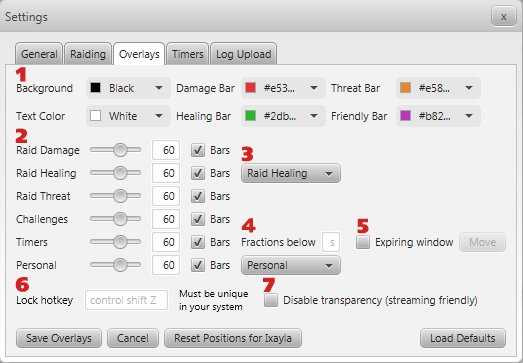Viewport: 523px width, 363px height.
Task: Click the Raid Damage opacity slider handle
Action: [x=120, y=150]
